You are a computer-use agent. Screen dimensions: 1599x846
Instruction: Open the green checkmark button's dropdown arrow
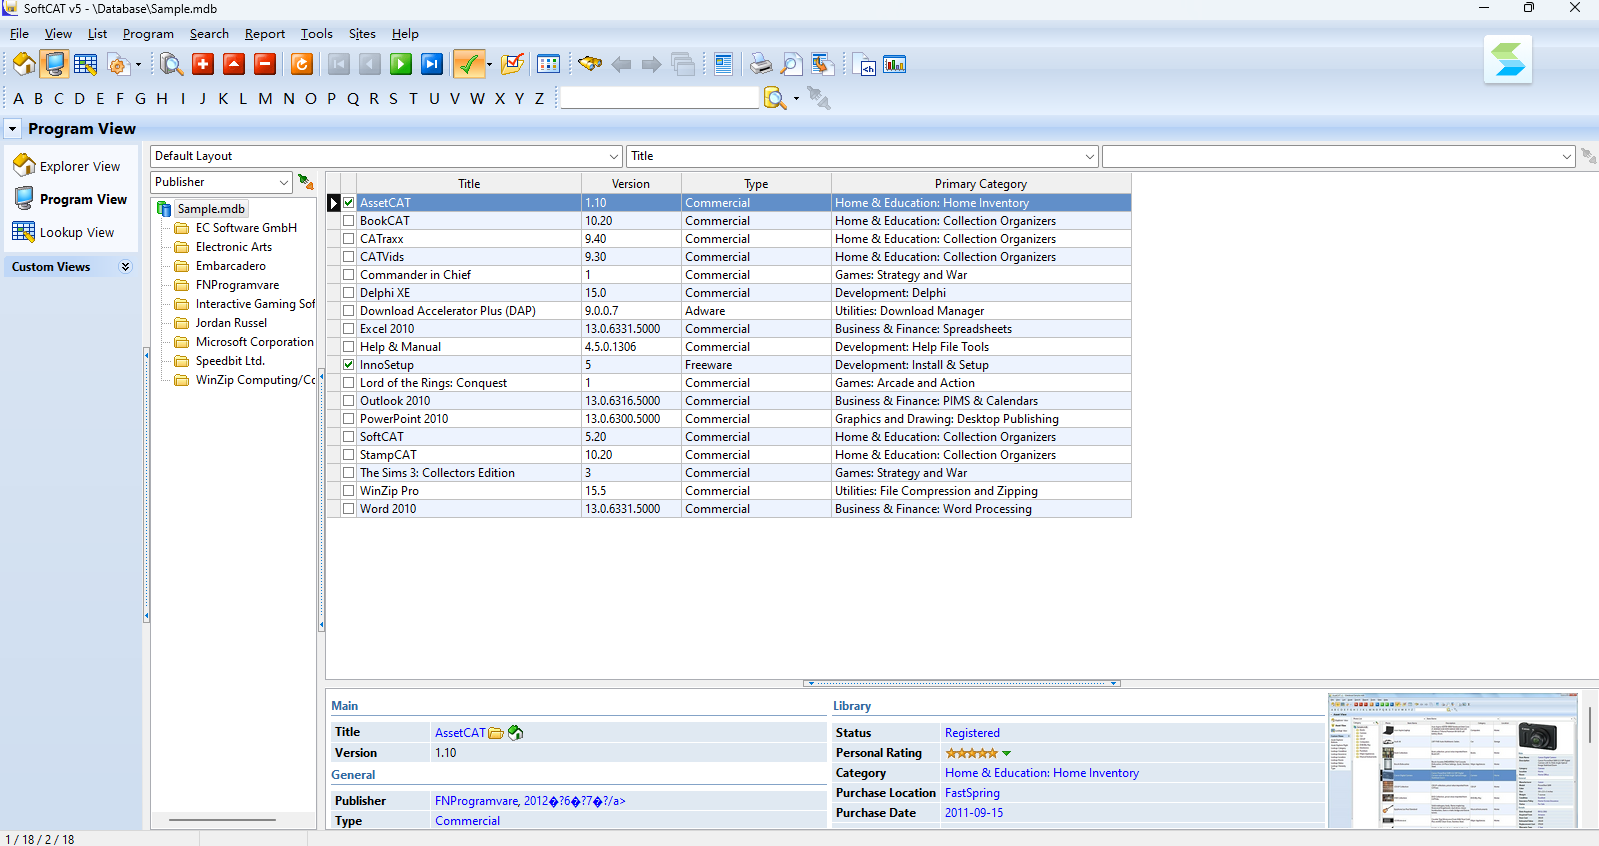(489, 65)
